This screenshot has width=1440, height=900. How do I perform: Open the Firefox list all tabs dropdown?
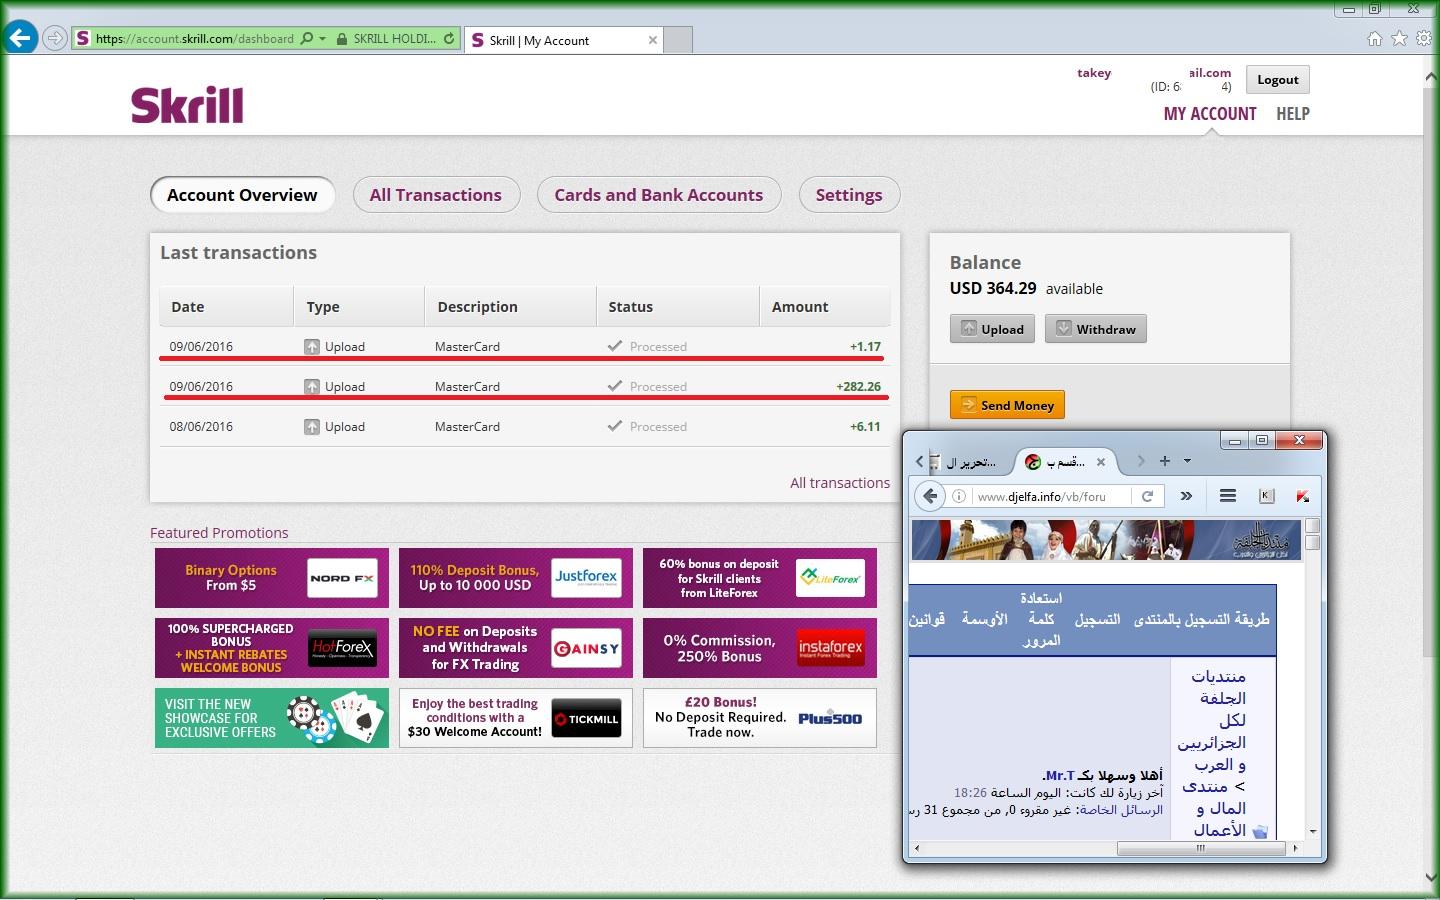1187,461
